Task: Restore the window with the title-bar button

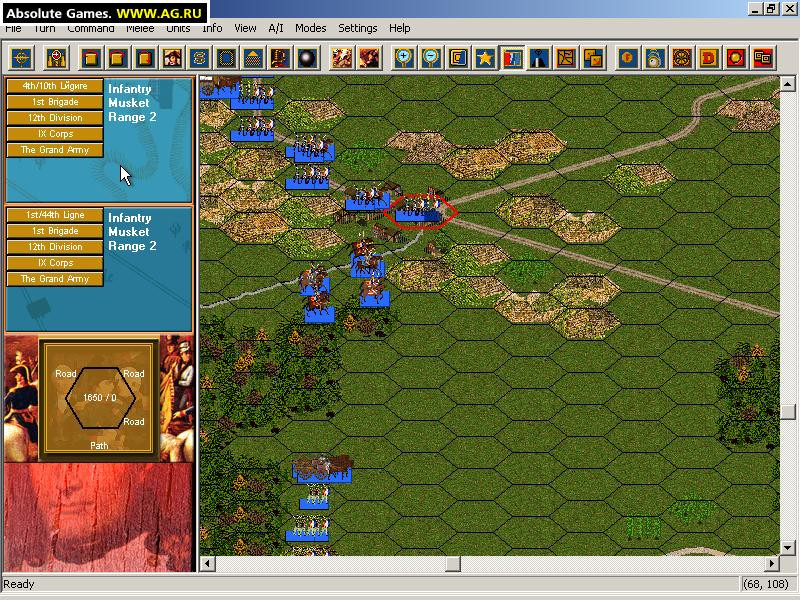Action: click(771, 9)
